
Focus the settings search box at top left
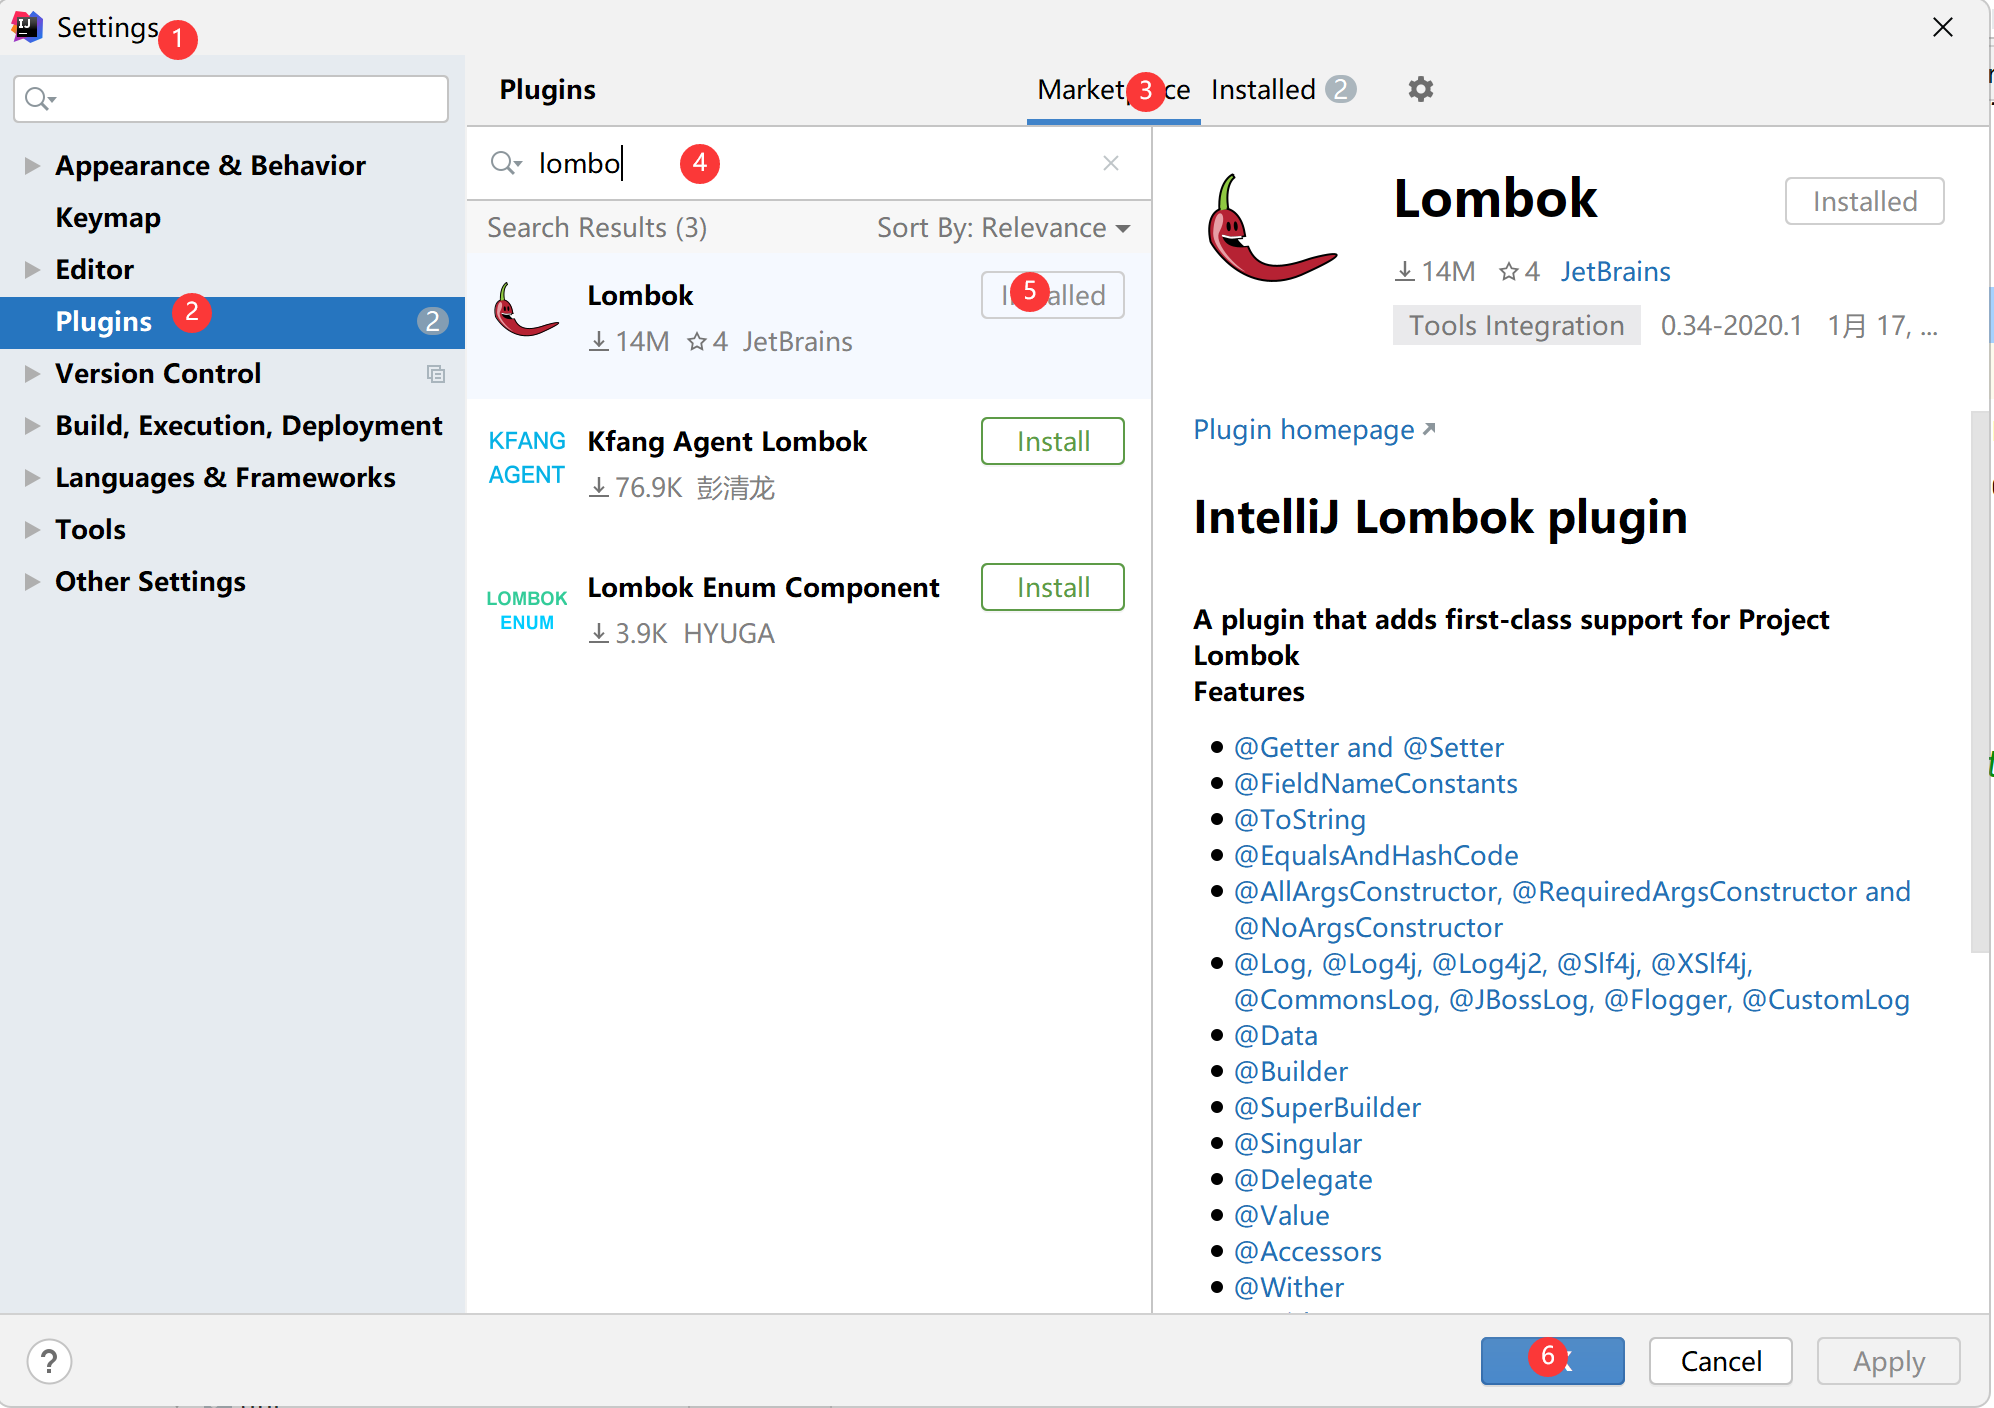coord(231,98)
